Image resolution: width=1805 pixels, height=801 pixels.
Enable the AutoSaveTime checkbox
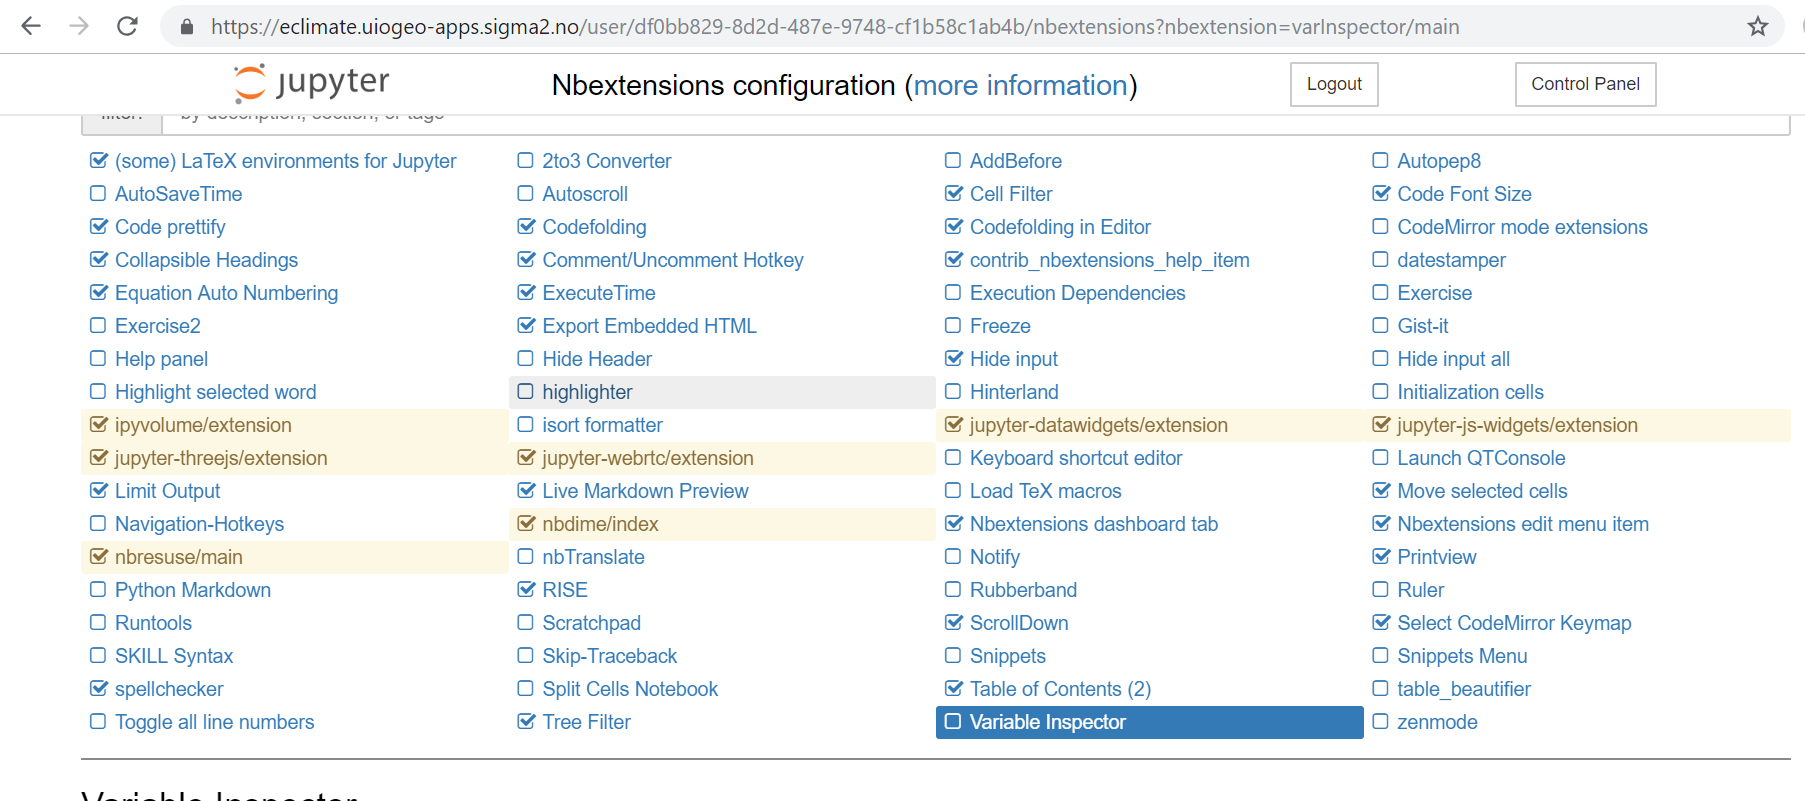coord(98,193)
